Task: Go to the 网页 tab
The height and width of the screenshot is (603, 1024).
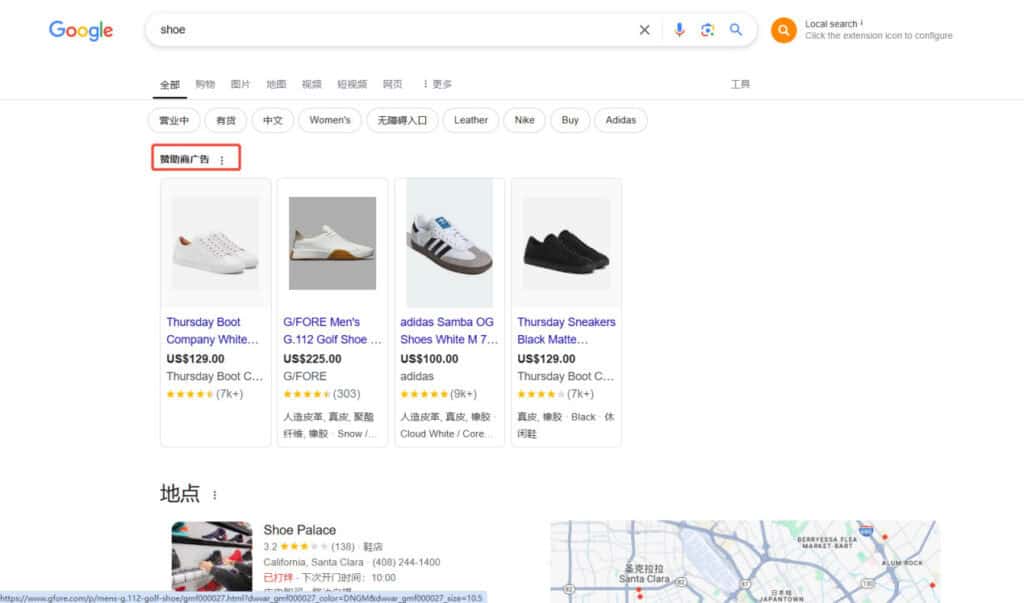Action: tap(392, 84)
